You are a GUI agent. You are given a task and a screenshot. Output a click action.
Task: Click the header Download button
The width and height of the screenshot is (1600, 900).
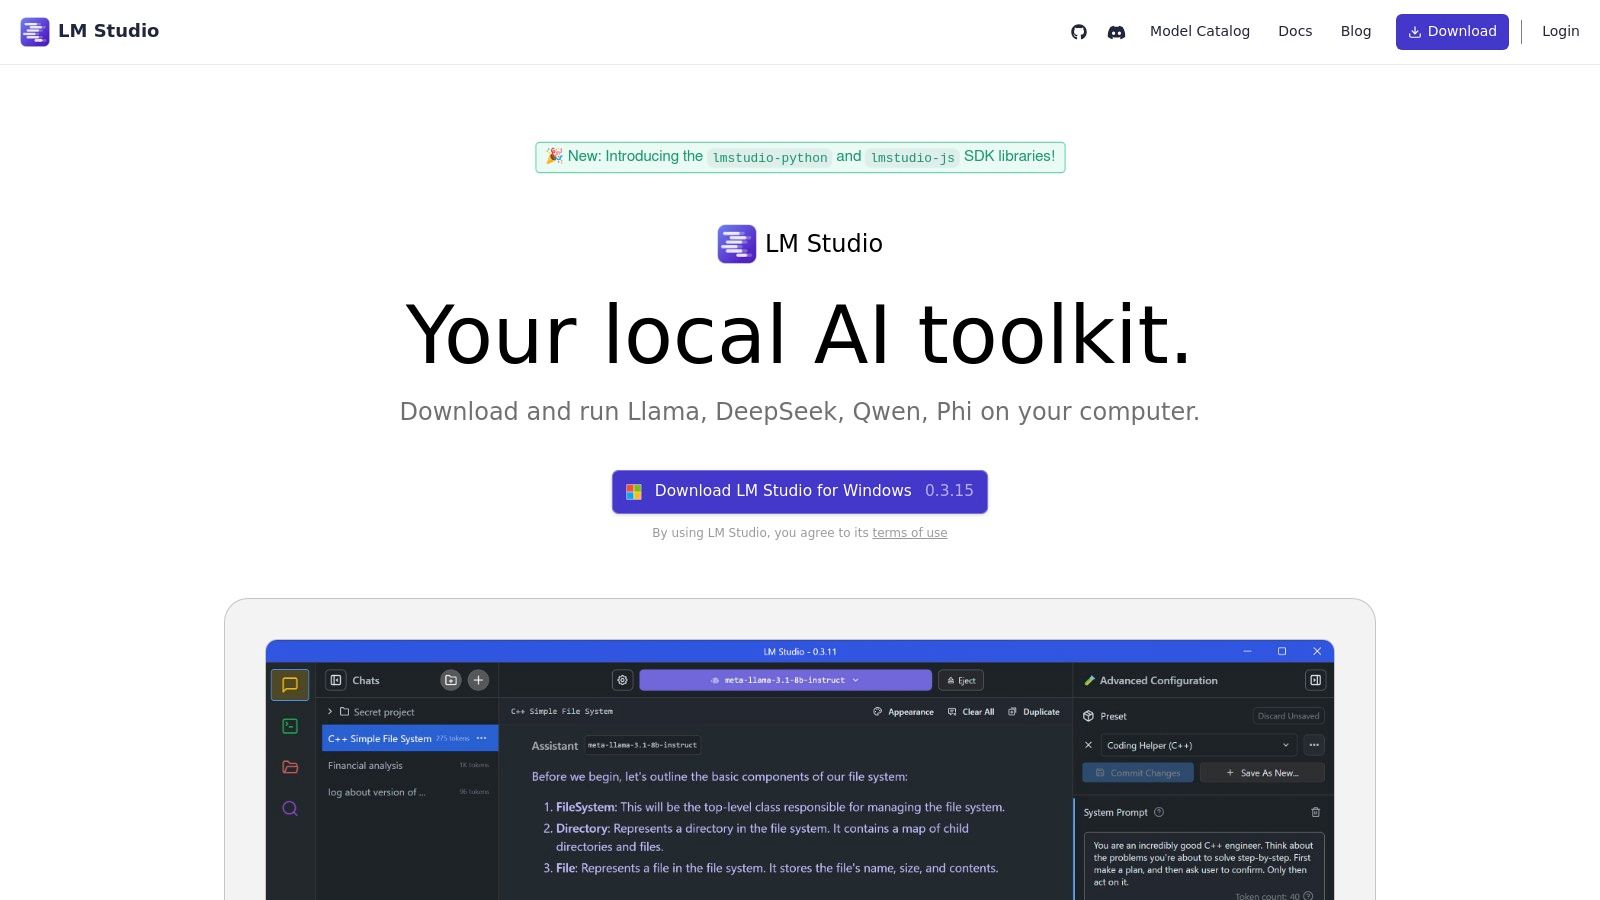(x=1452, y=32)
